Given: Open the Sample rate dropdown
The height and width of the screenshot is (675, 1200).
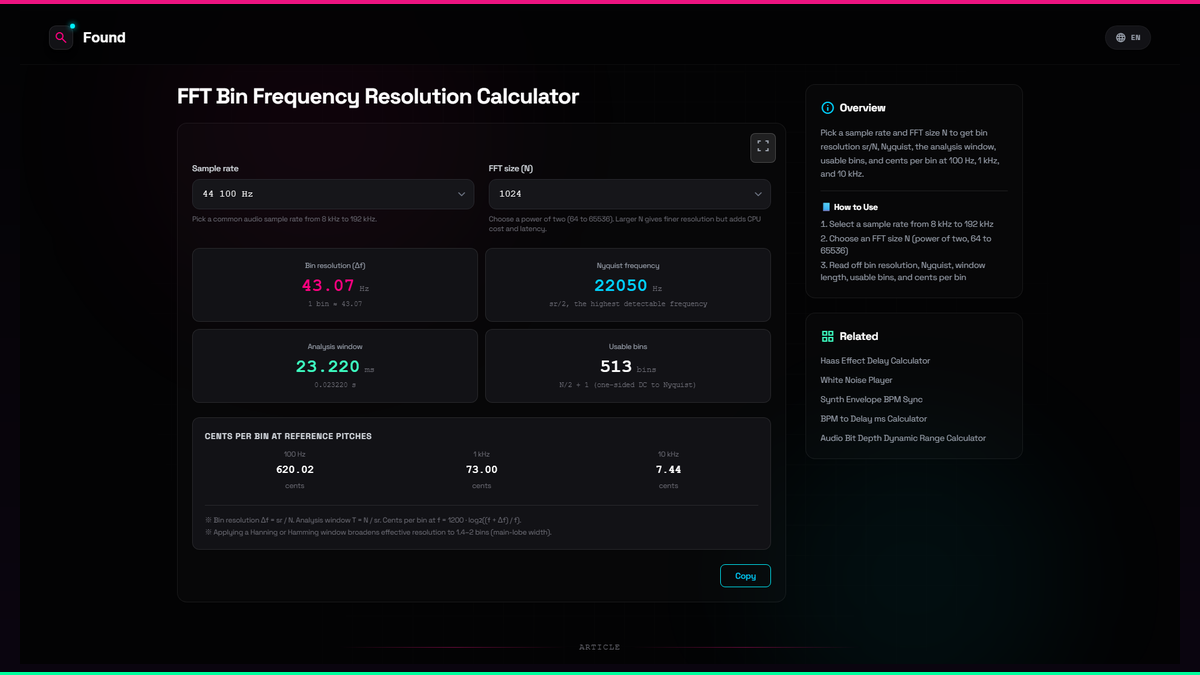Looking at the screenshot, I should click(333, 194).
